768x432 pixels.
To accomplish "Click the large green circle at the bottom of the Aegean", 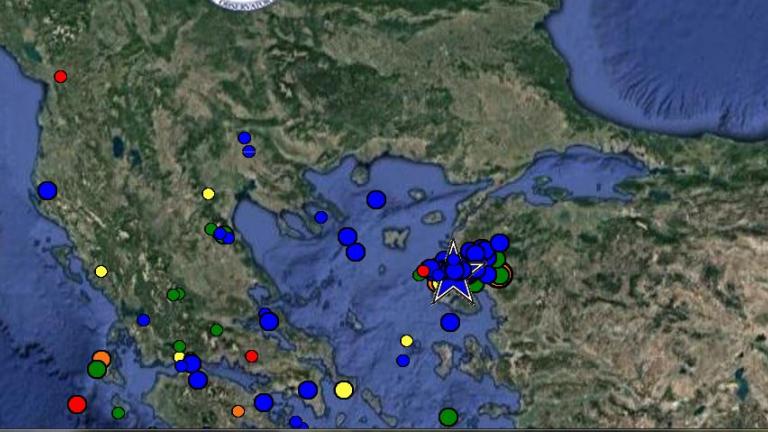I will click(448, 417).
